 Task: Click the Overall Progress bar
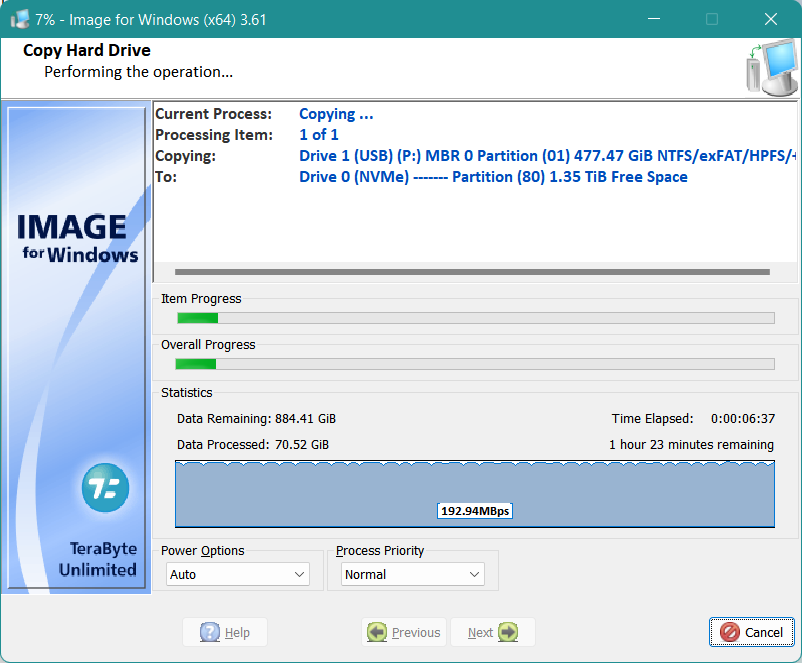pos(475,364)
